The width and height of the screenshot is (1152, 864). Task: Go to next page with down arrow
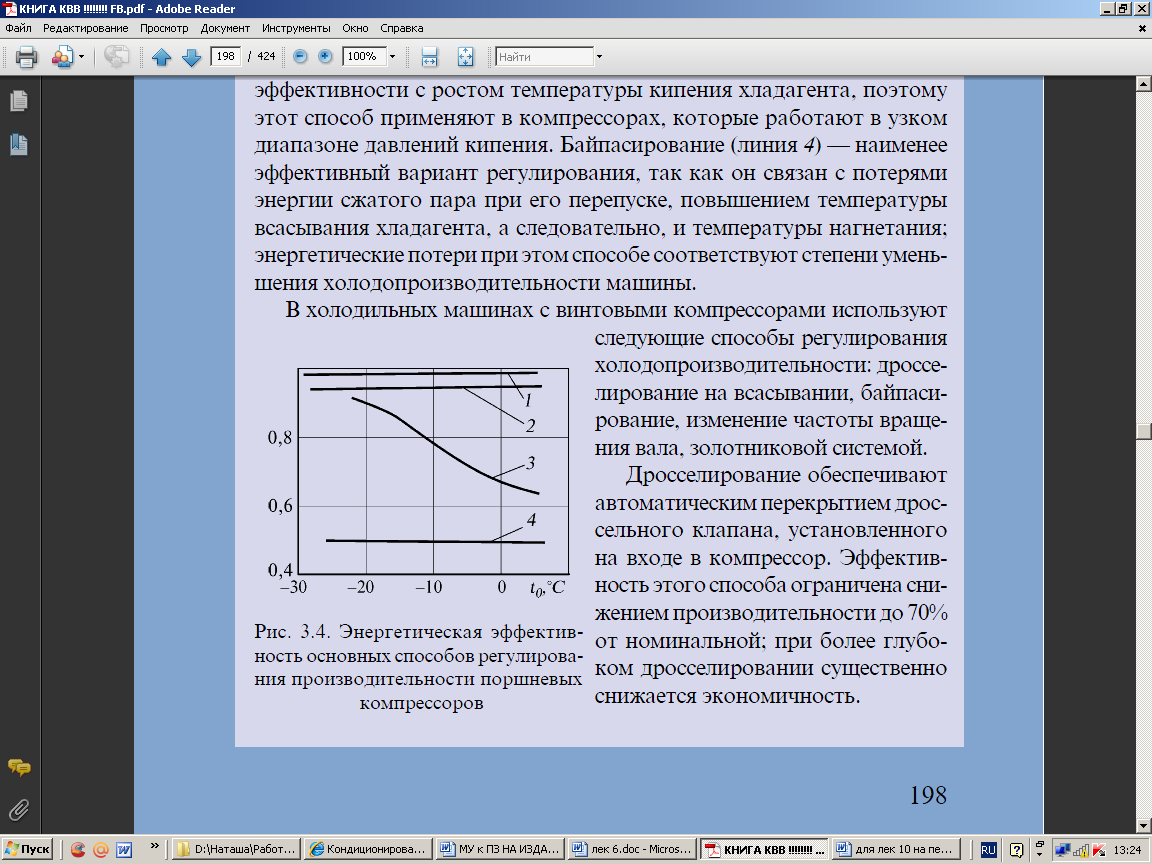(x=191, y=57)
